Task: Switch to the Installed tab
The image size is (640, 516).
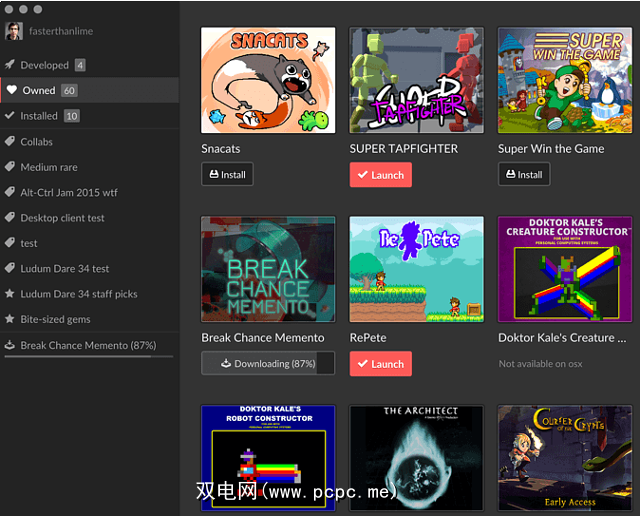Action: 89,116
